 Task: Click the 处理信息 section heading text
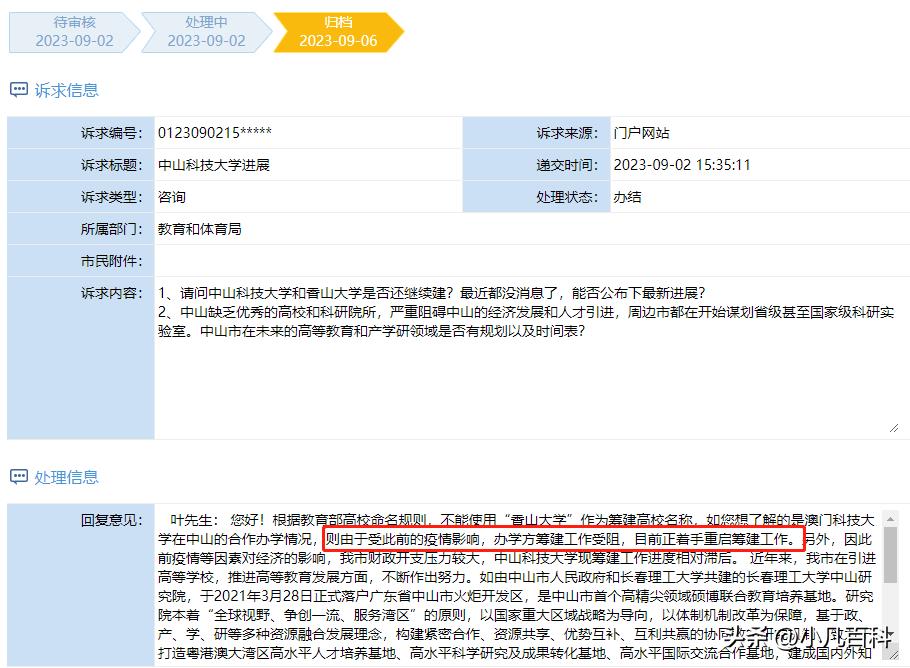pos(67,477)
